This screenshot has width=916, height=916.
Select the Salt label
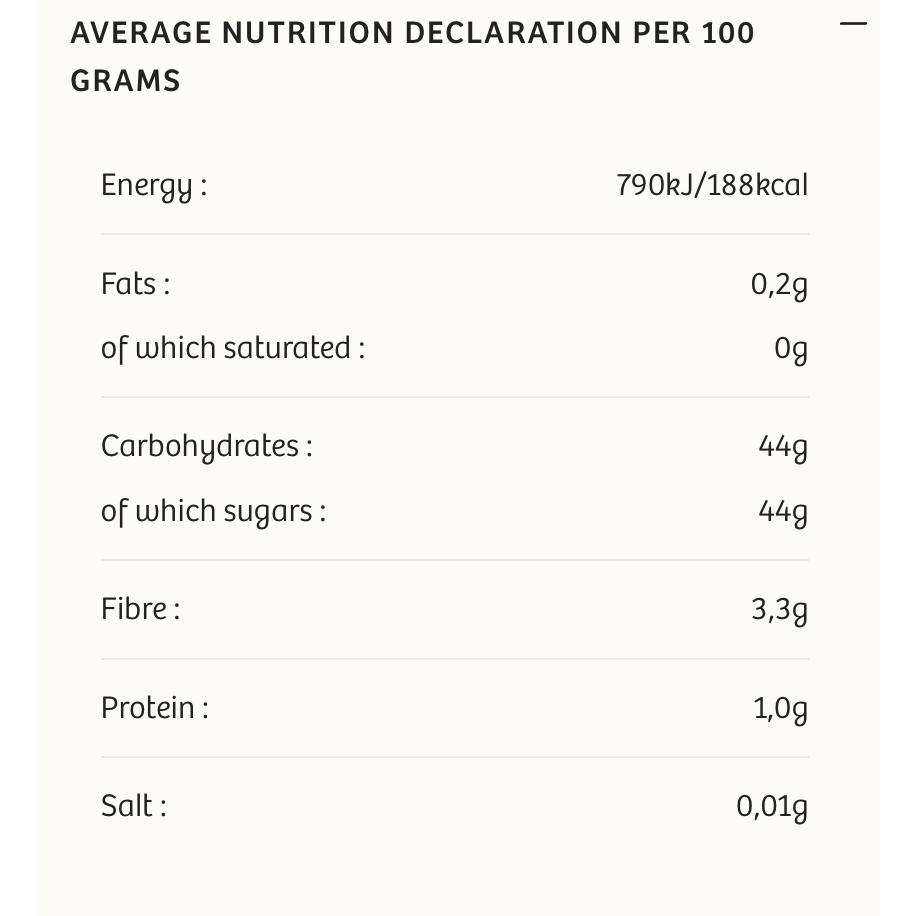(133, 805)
